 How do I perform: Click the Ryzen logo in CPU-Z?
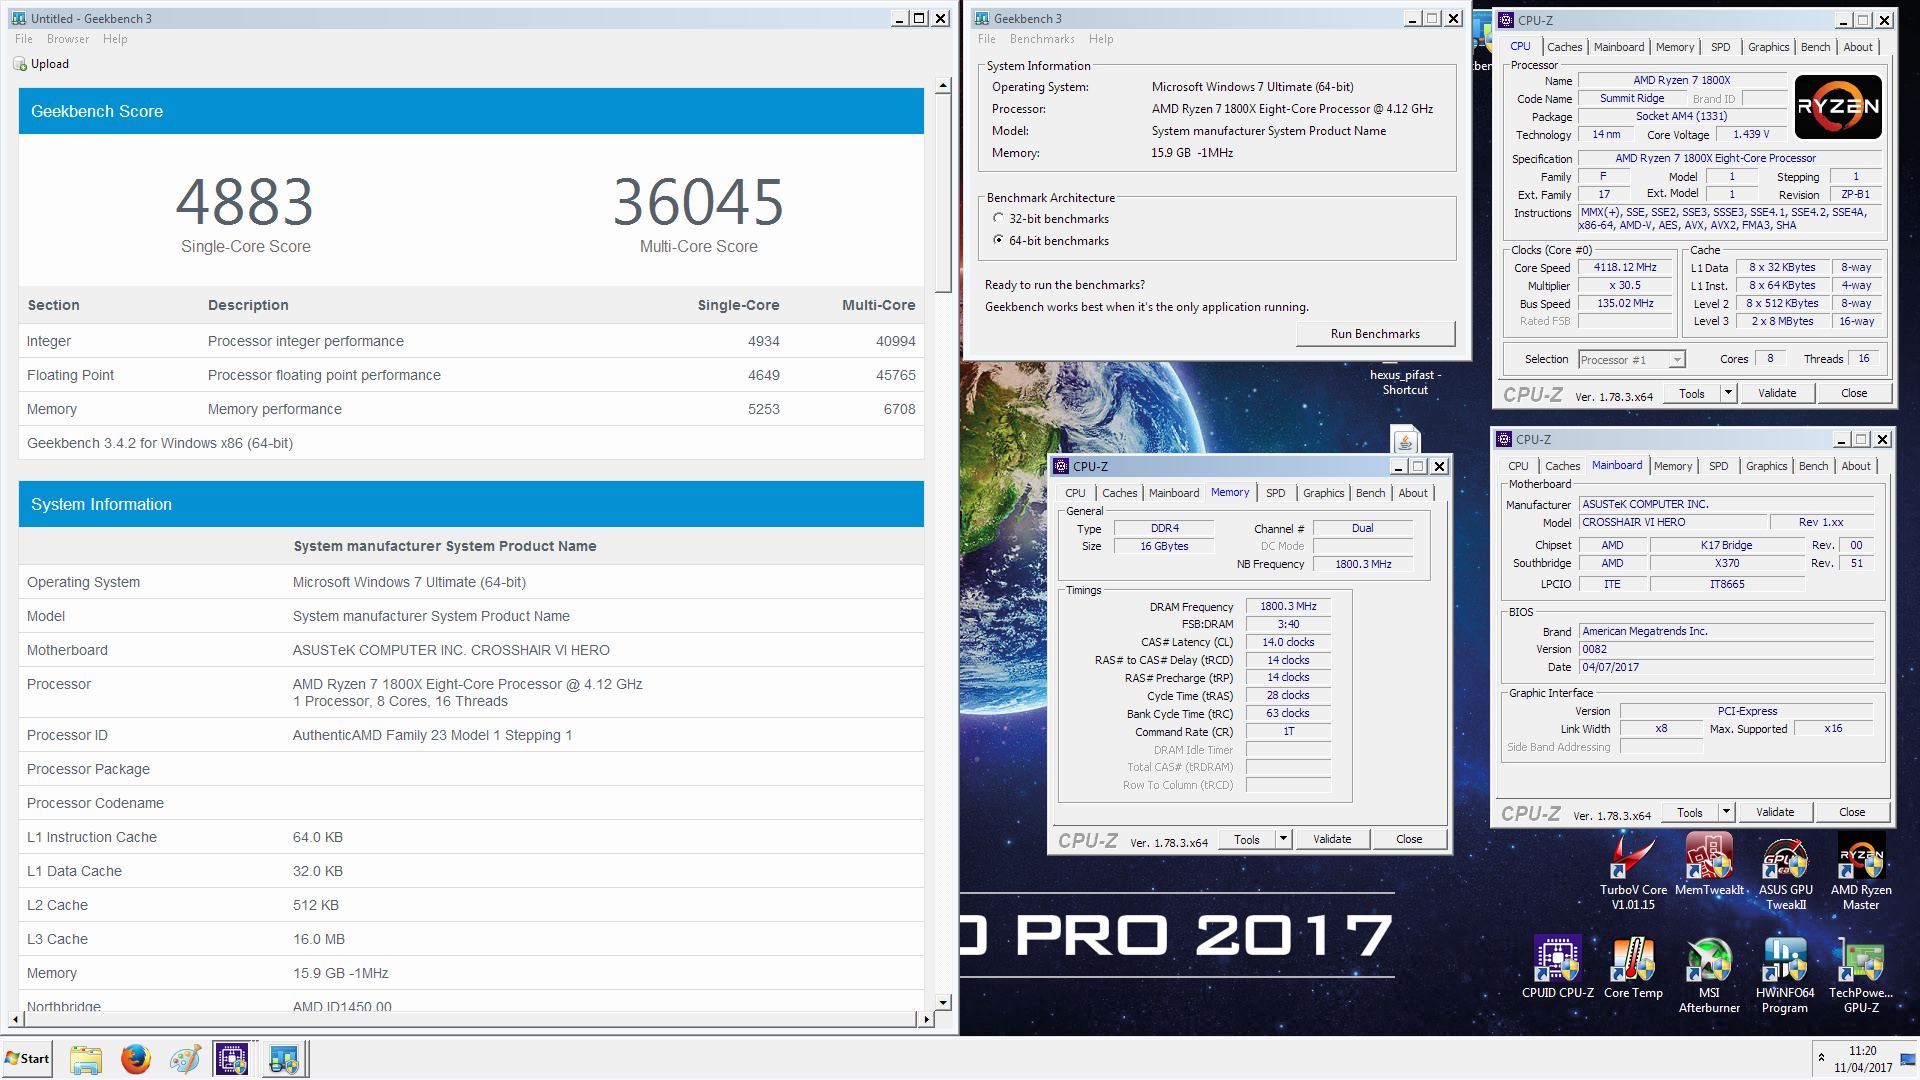coord(1838,107)
